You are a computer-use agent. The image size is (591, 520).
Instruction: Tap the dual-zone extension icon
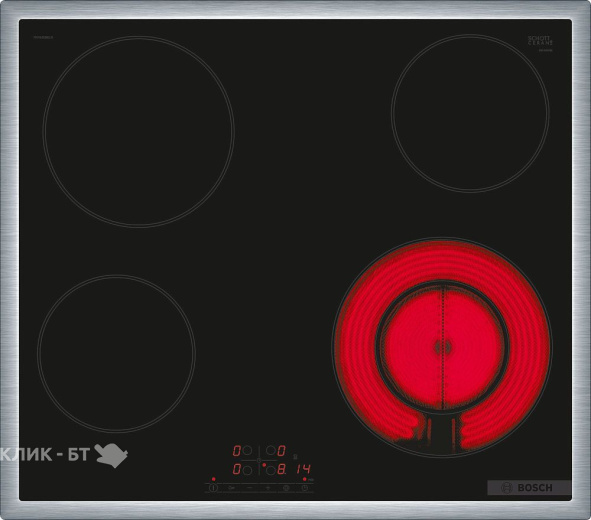click(286, 488)
